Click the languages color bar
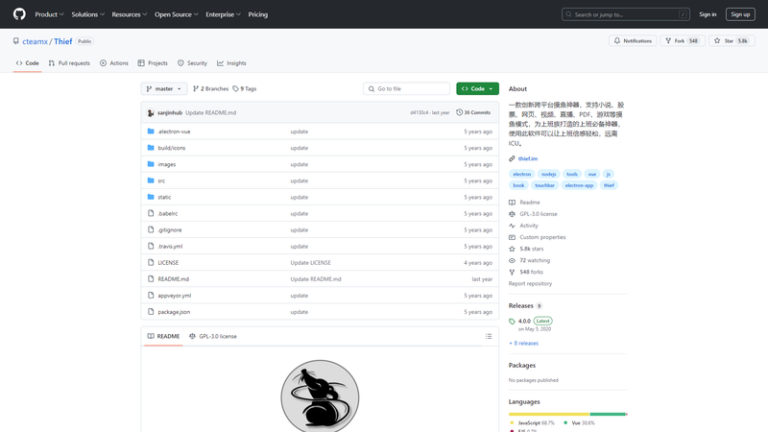Image resolution: width=768 pixels, height=432 pixels. pyautogui.click(x=567, y=413)
